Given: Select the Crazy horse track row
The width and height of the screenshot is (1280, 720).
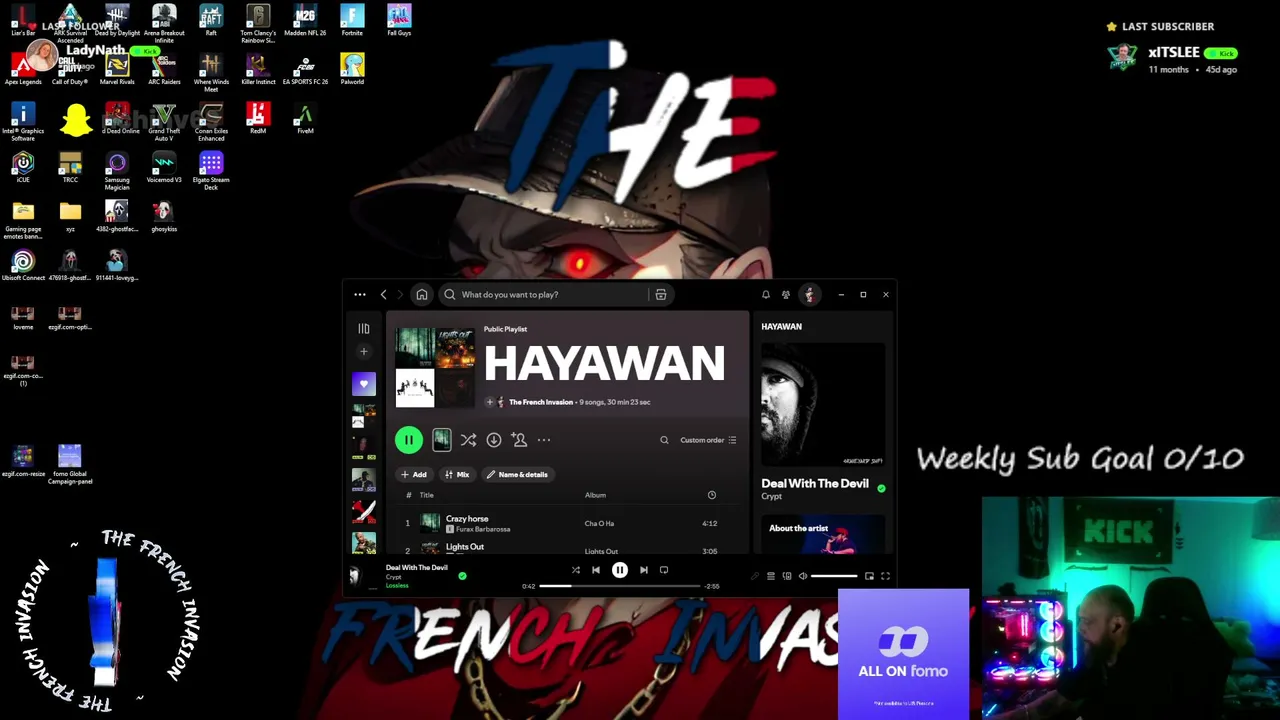Looking at the screenshot, I should click(567, 523).
